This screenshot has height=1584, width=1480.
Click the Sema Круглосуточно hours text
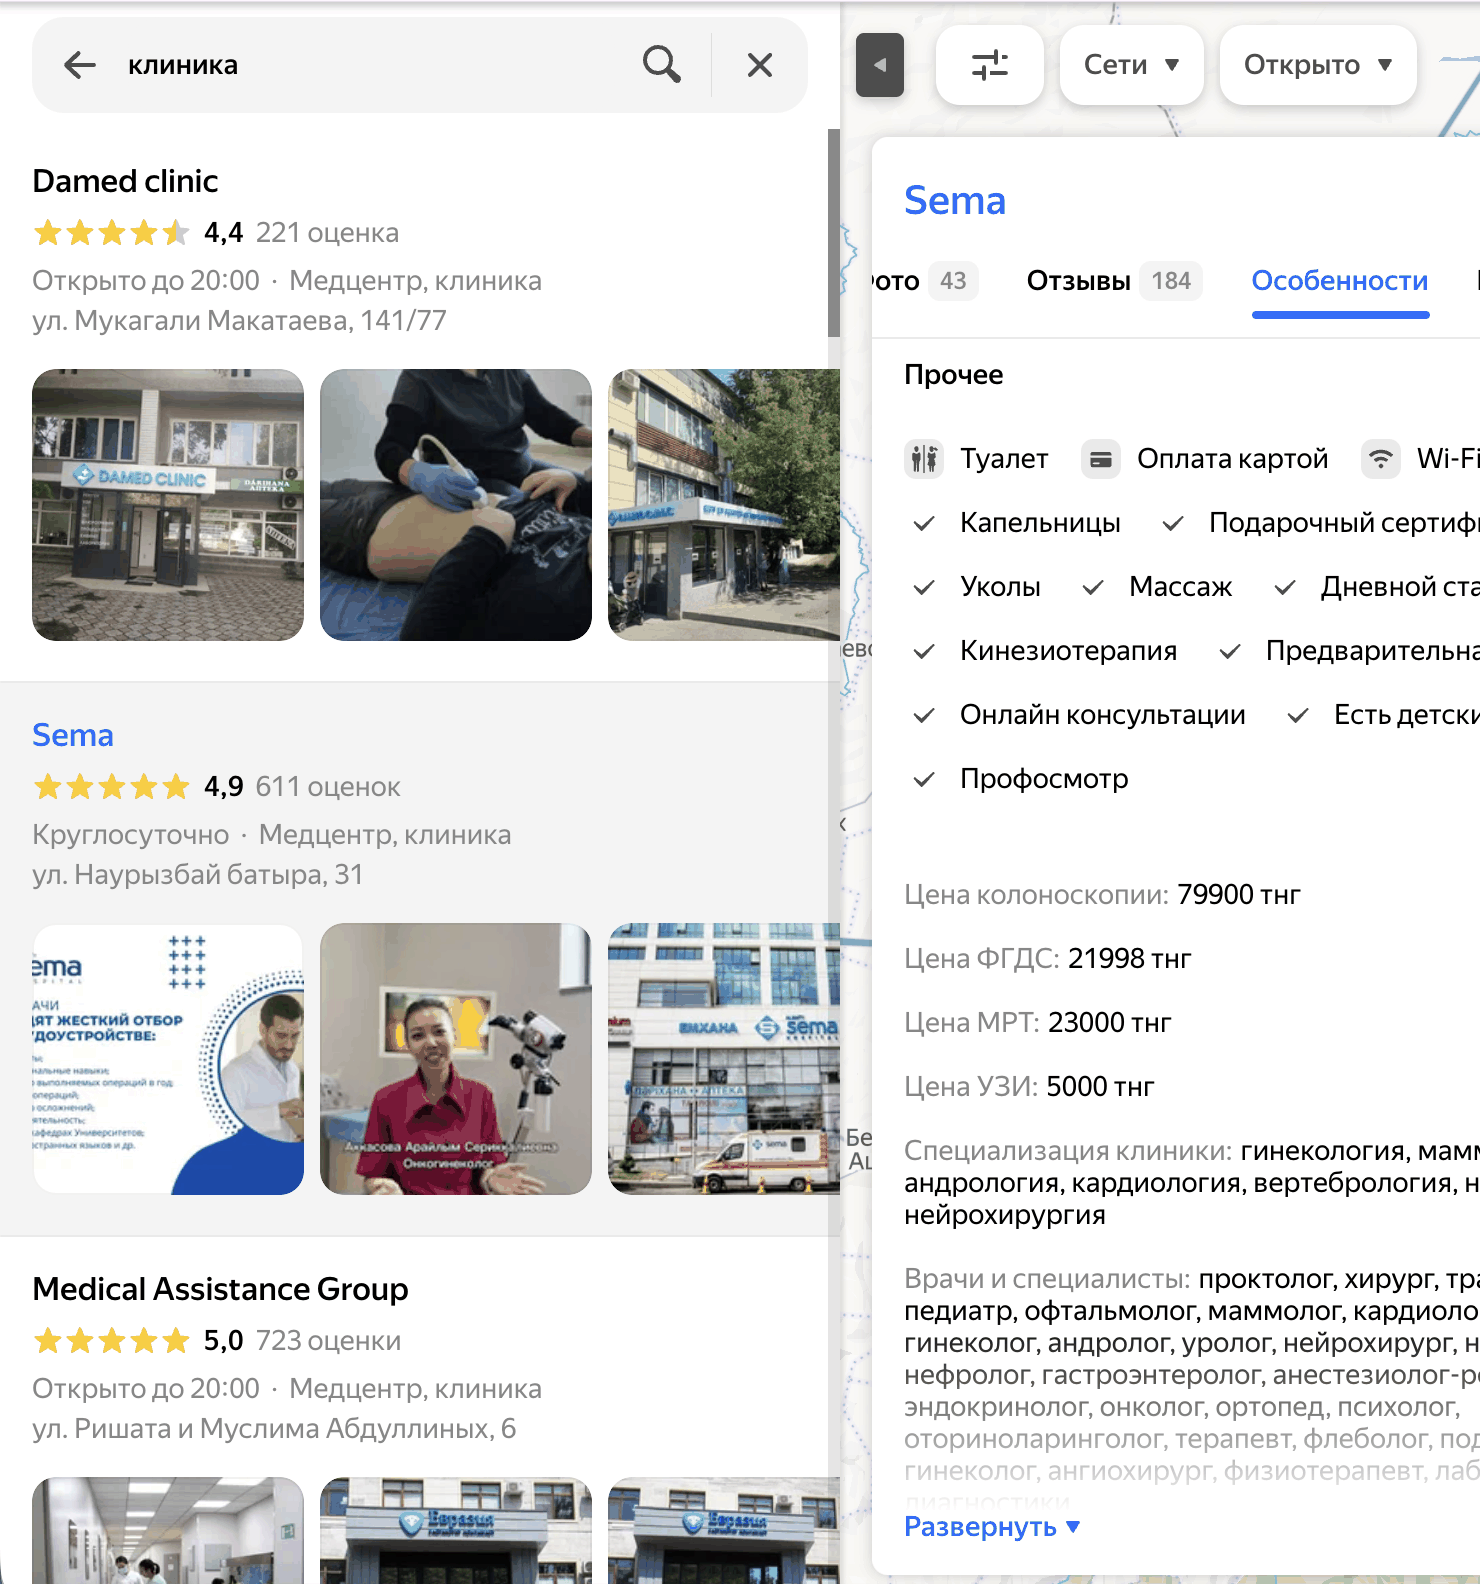pos(130,835)
